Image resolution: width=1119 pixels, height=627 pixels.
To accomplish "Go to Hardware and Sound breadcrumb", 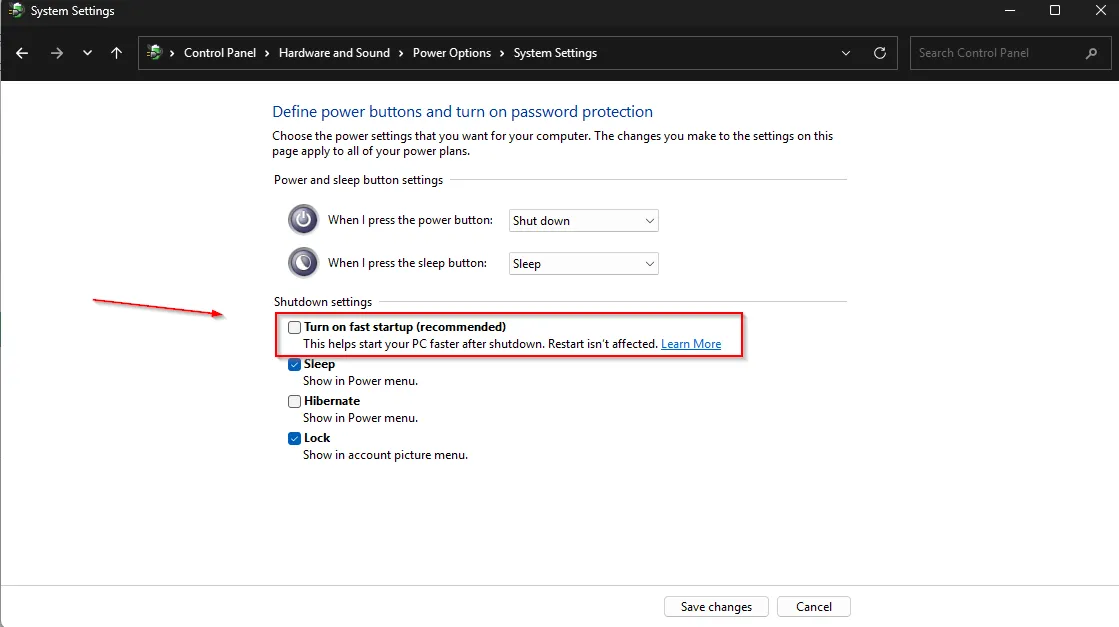I will pyautogui.click(x=334, y=52).
